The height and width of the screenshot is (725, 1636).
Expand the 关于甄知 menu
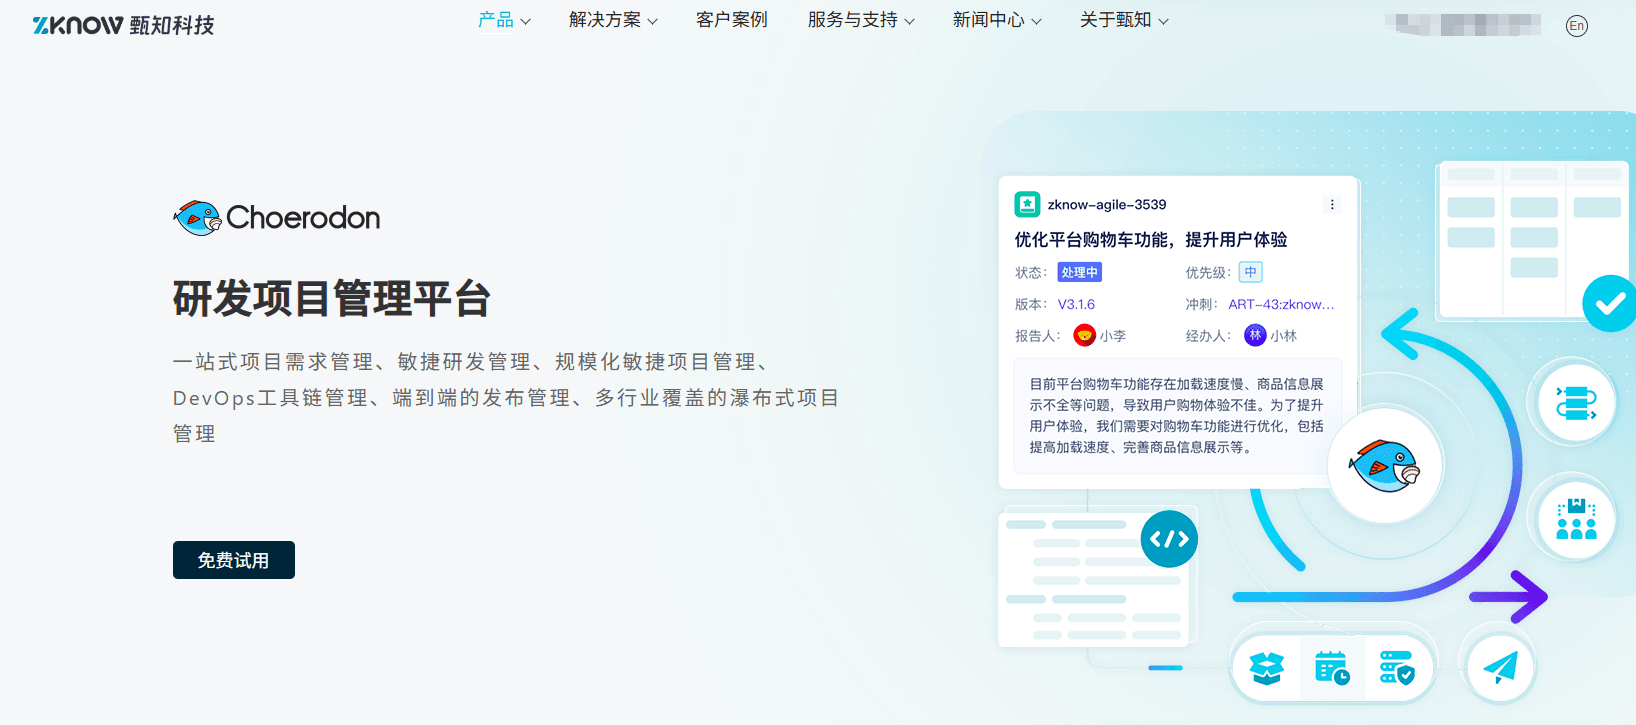[1124, 20]
